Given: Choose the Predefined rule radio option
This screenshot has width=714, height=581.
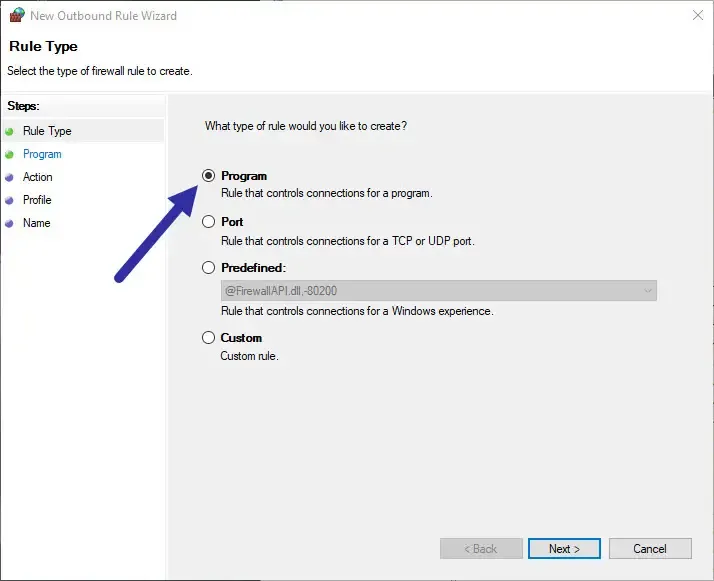Looking at the screenshot, I should click(208, 268).
